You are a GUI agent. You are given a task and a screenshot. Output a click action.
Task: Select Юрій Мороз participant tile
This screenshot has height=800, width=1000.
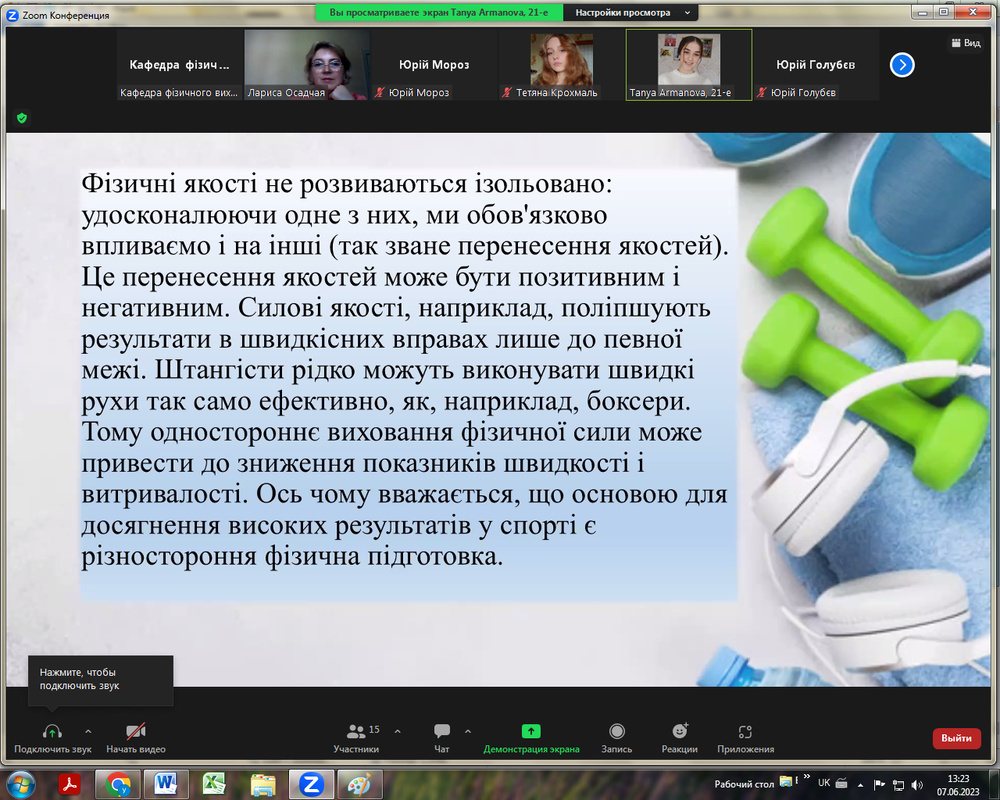[434, 64]
